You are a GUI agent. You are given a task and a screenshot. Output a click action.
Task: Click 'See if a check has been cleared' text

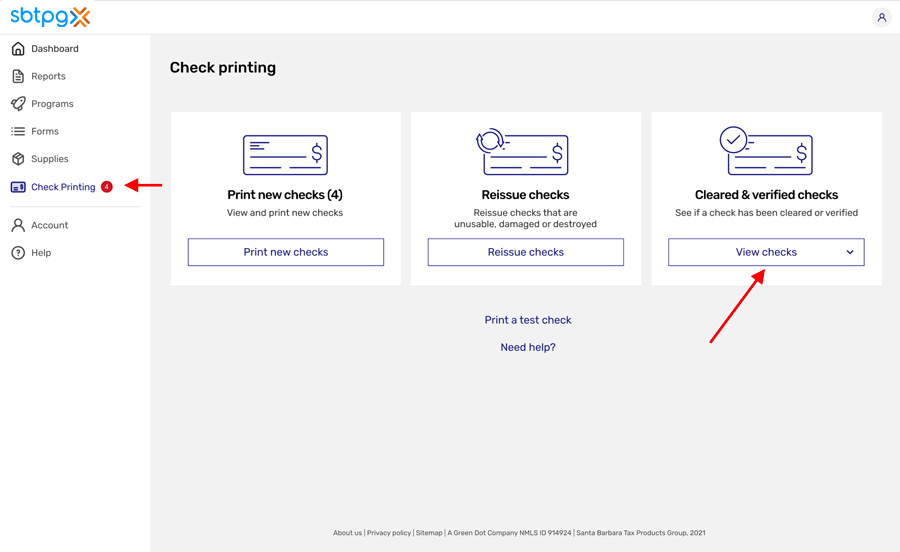pos(766,213)
